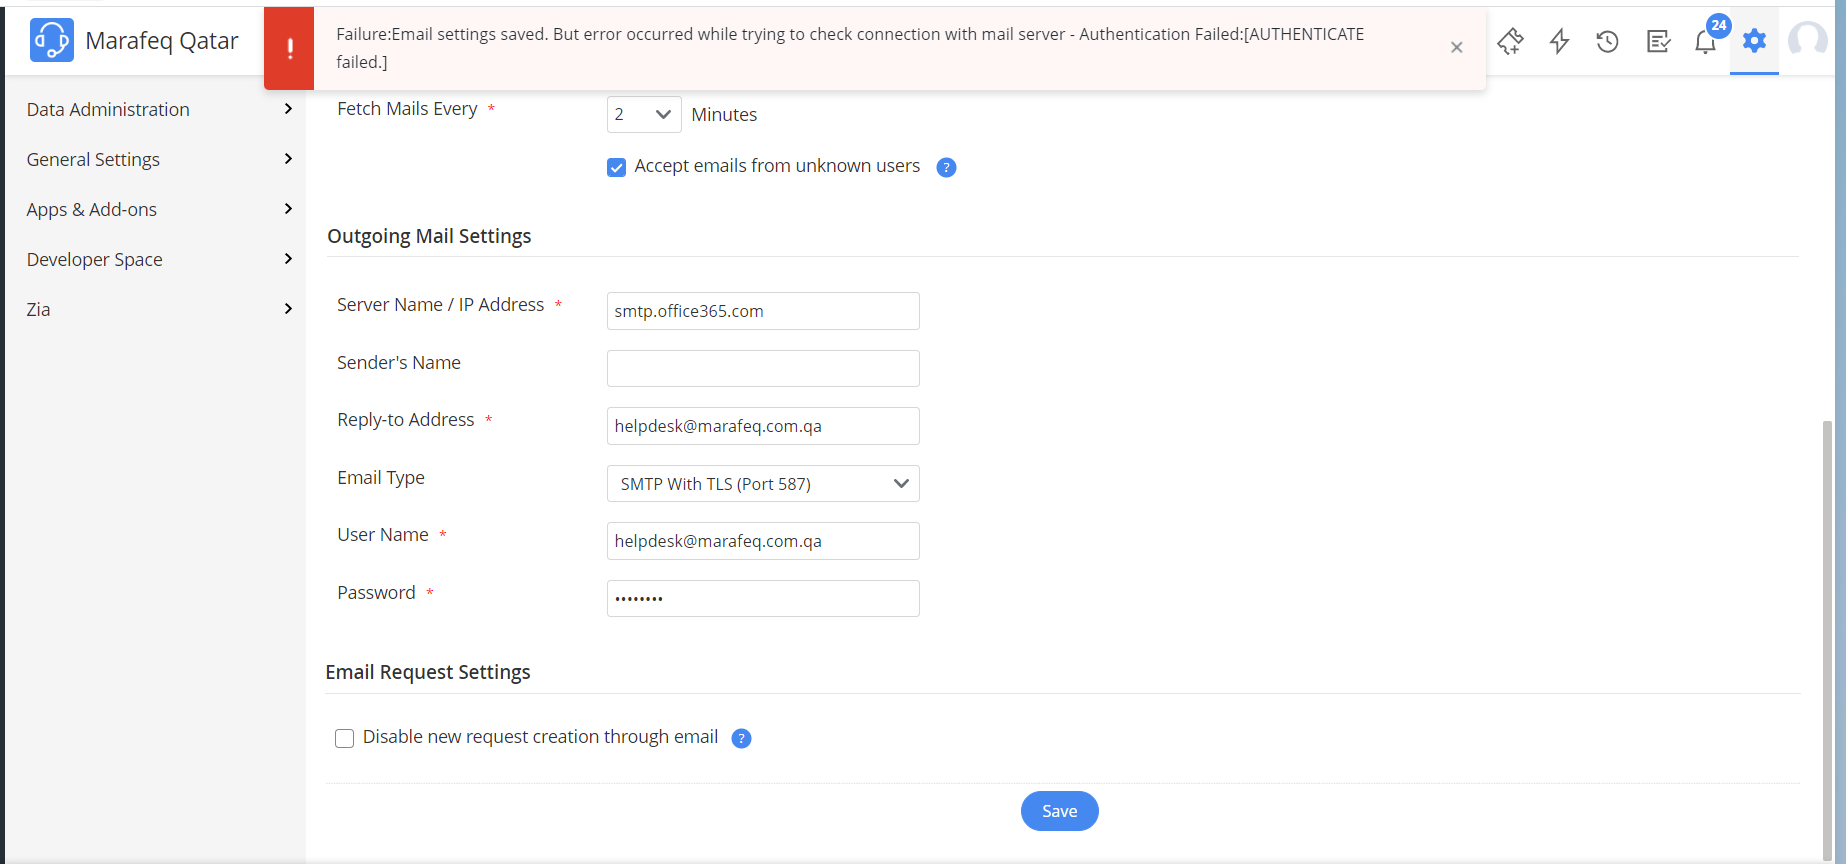Show help for disabling request creation via email
This screenshot has height=864, width=1846.
741,738
